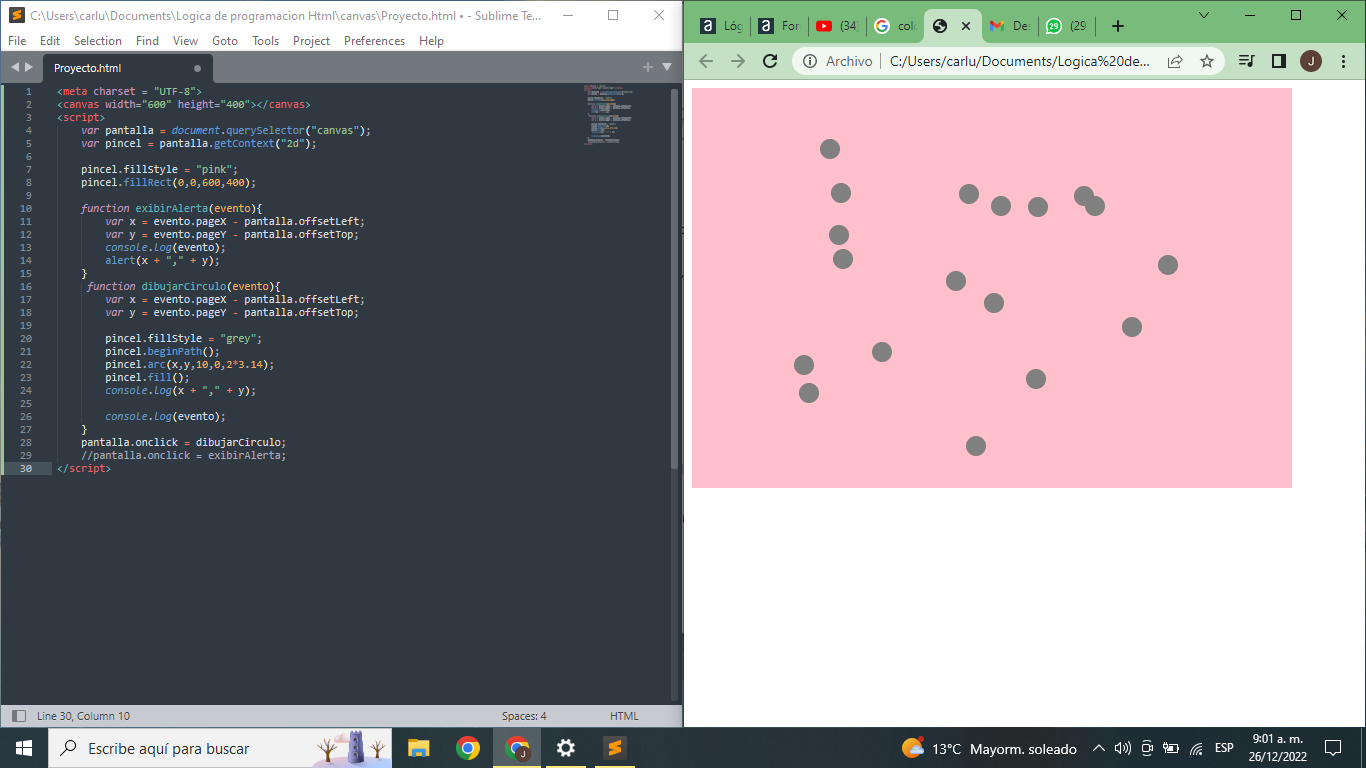Click the editor vertical scrollbar
This screenshot has width=1366, height=768.
pos(674,278)
